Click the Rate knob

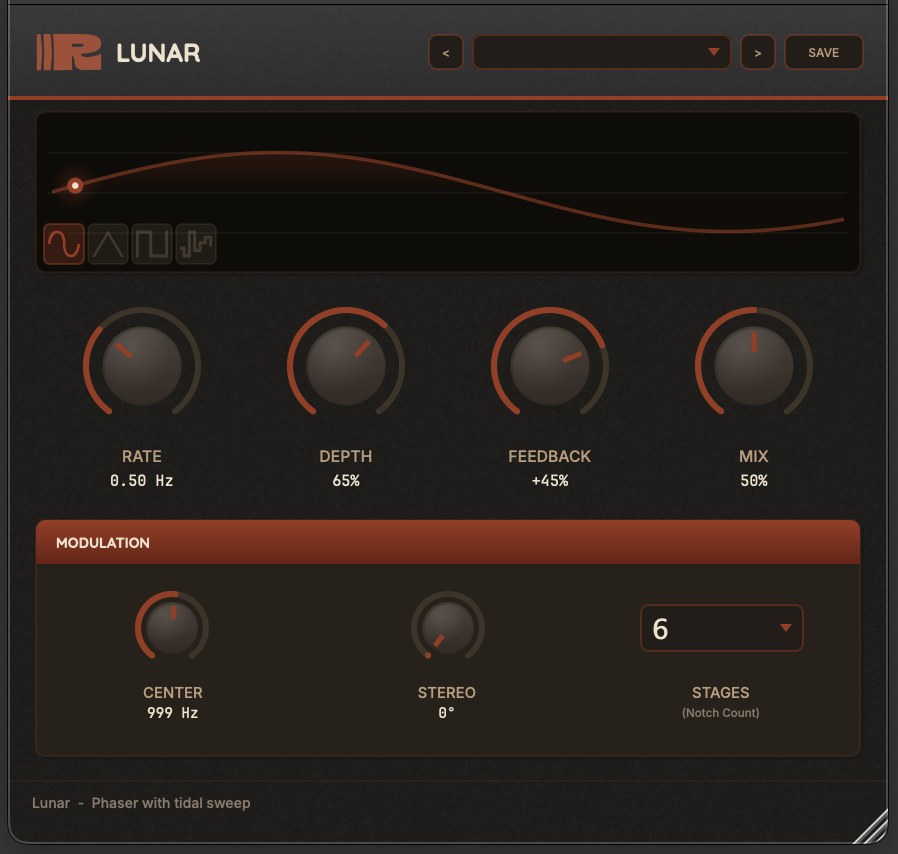tap(142, 366)
